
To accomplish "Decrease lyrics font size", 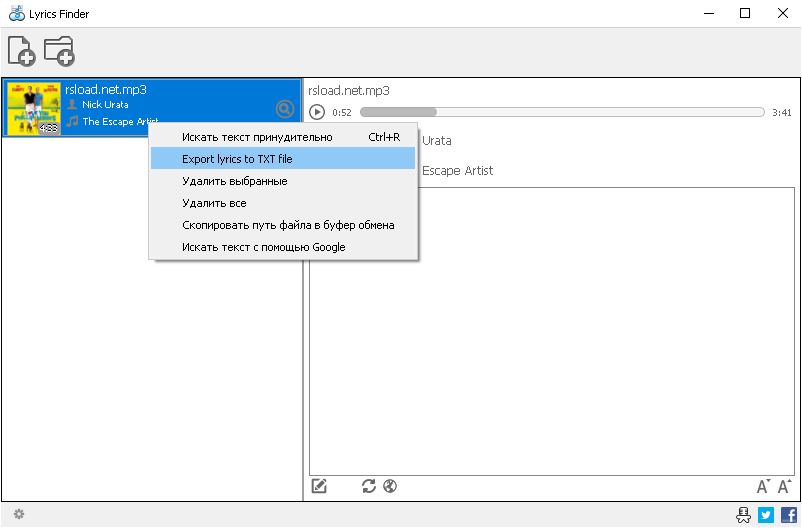I will [763, 486].
